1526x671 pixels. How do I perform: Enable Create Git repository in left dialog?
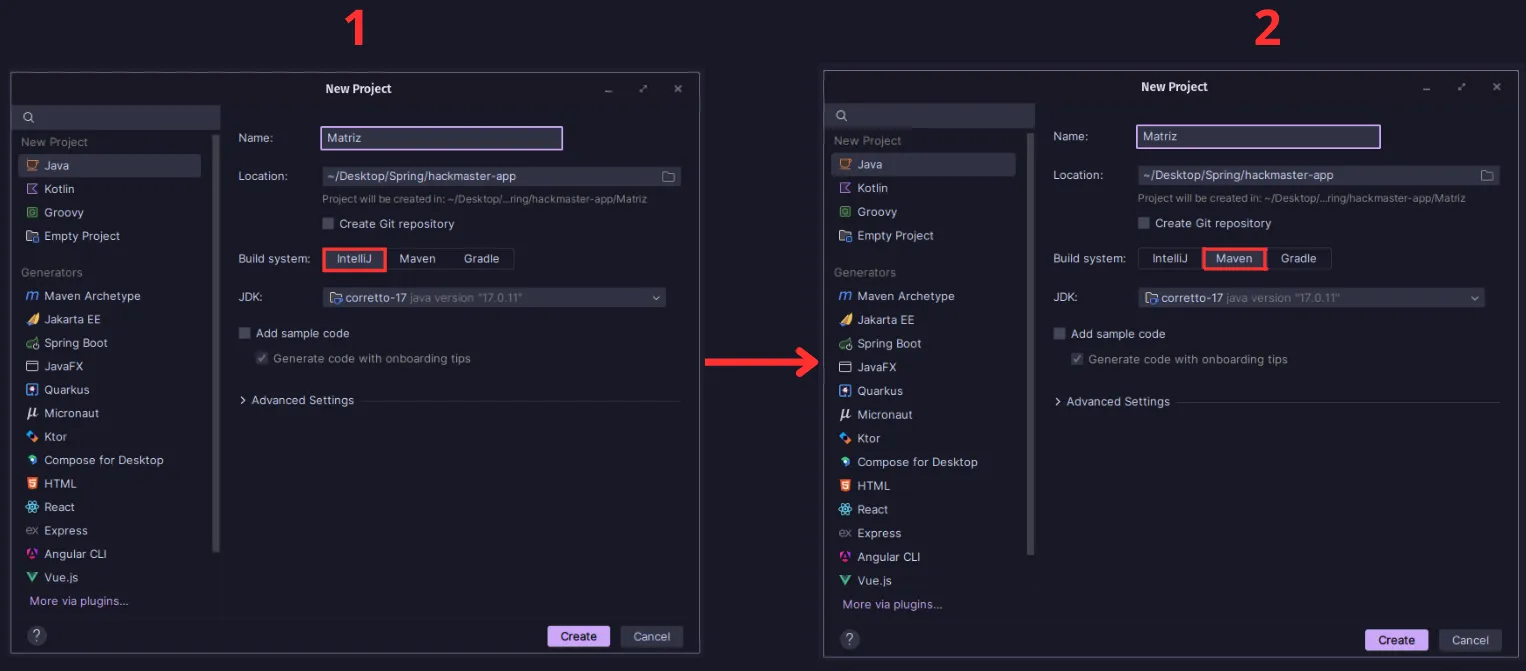[328, 224]
